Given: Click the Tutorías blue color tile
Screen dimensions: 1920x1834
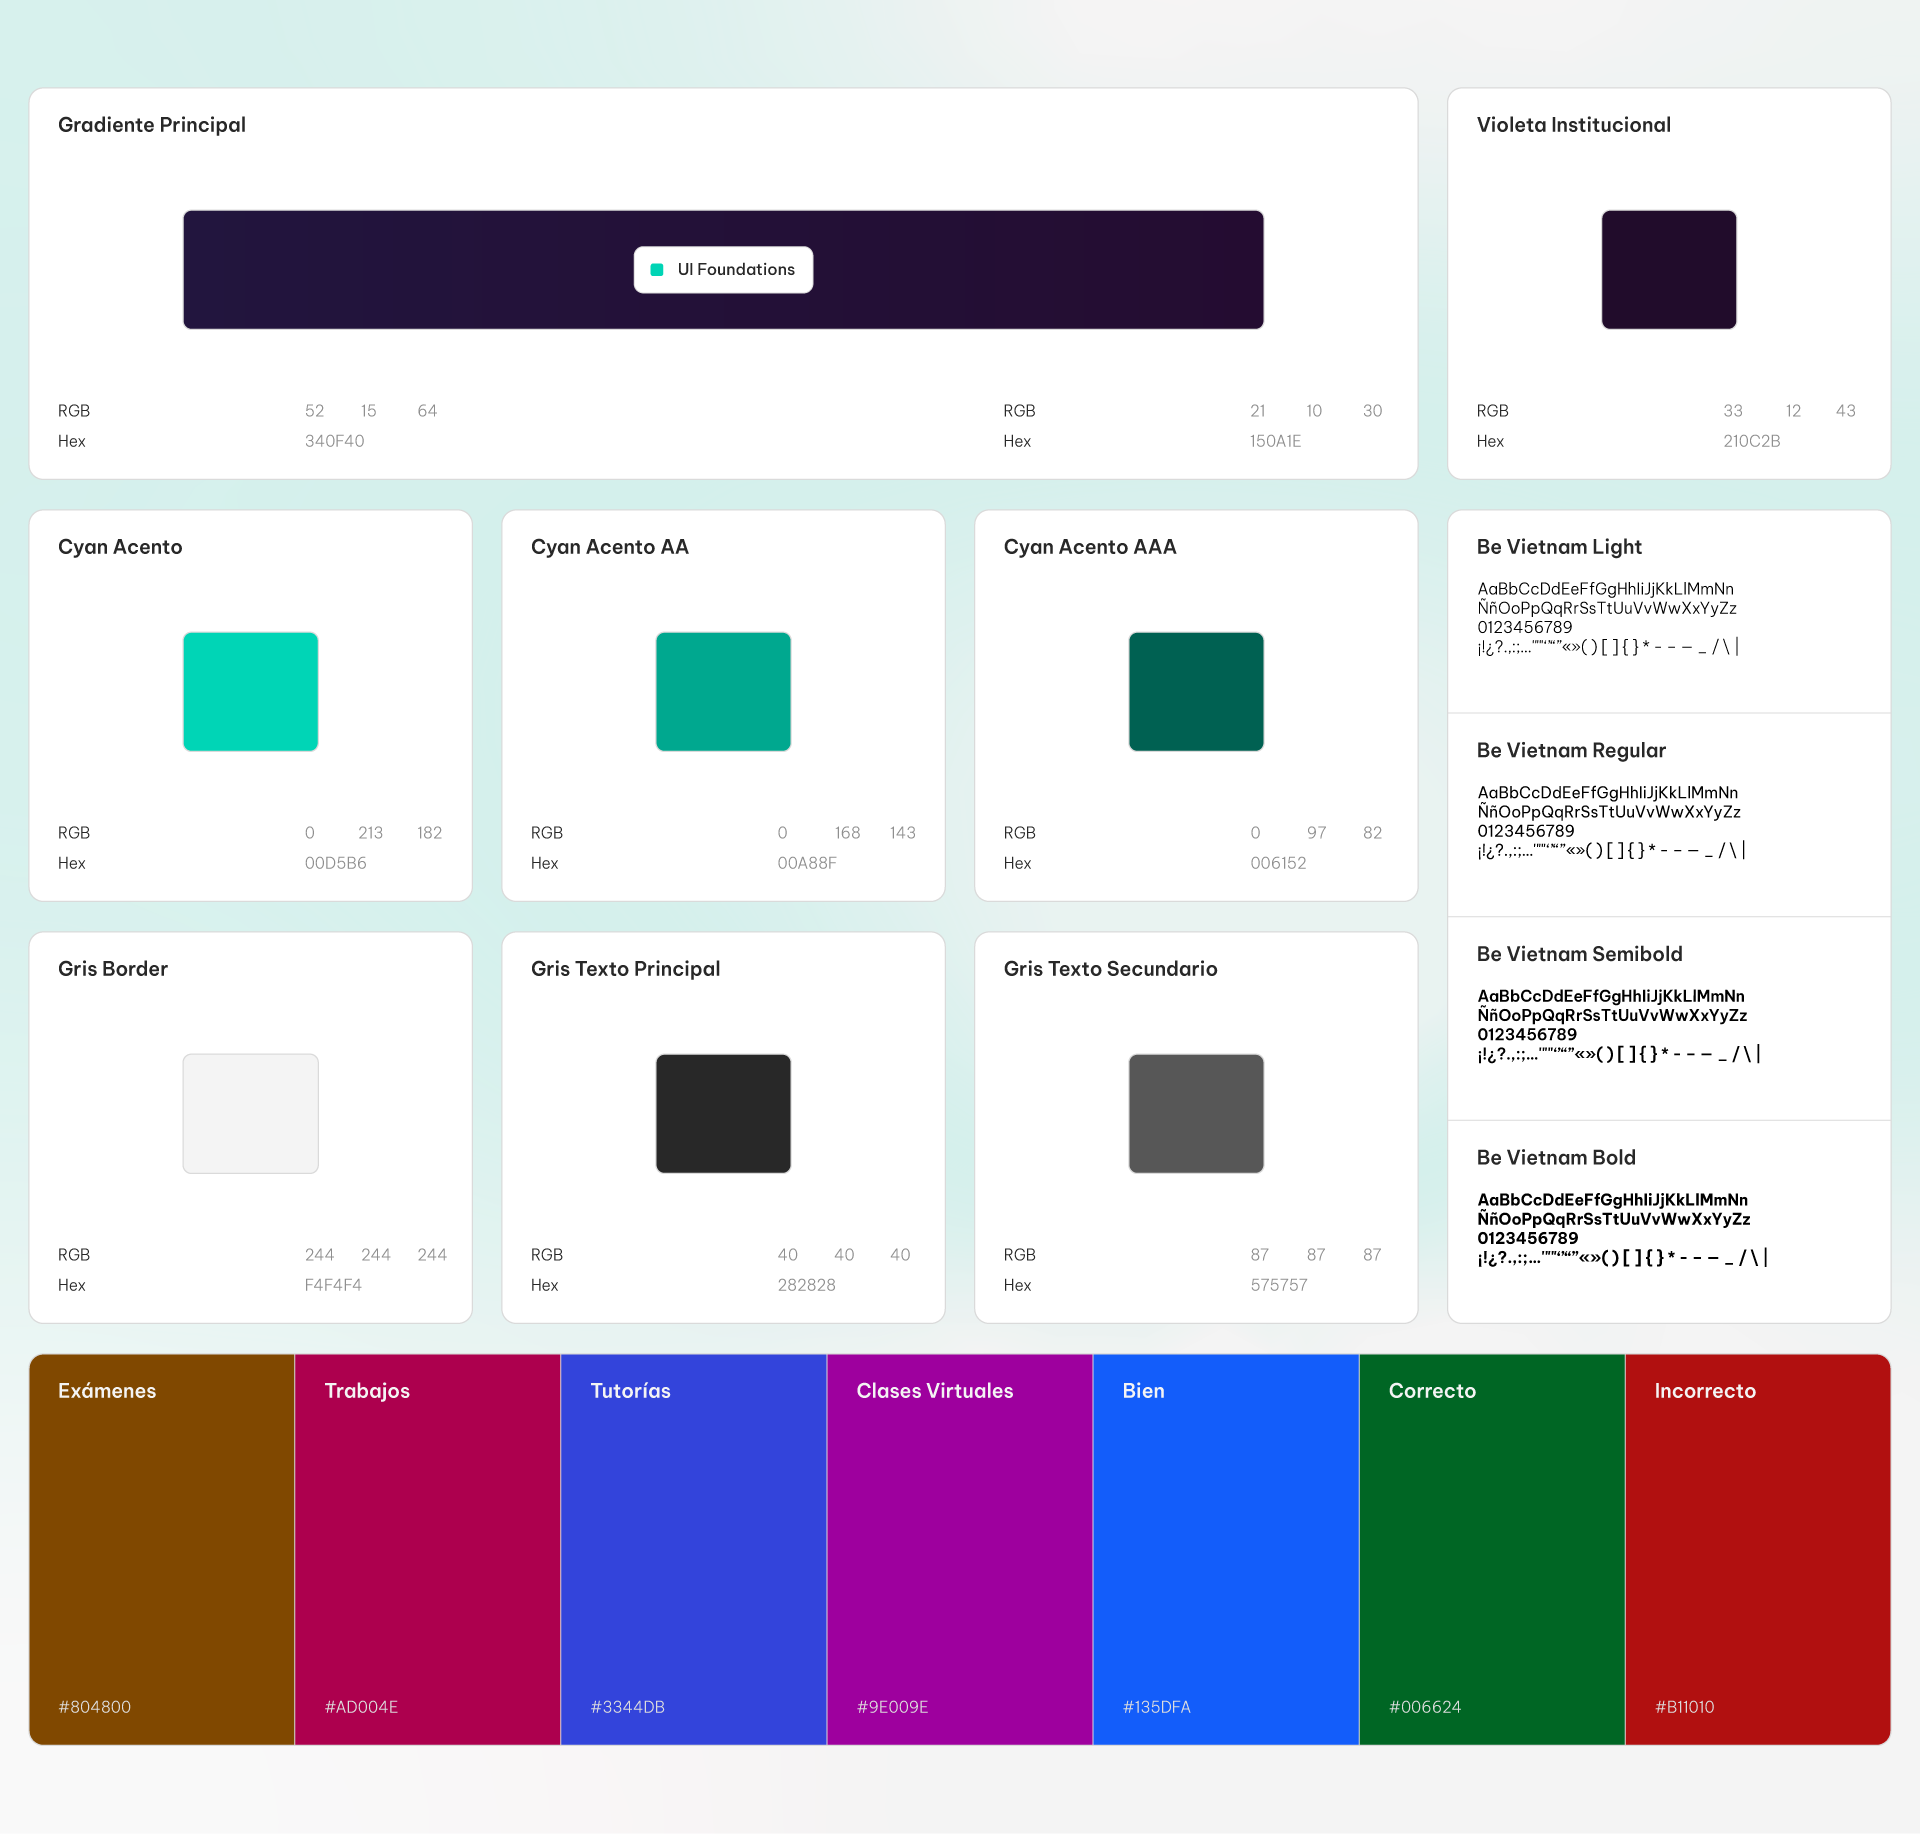Looking at the screenshot, I should 694,1550.
